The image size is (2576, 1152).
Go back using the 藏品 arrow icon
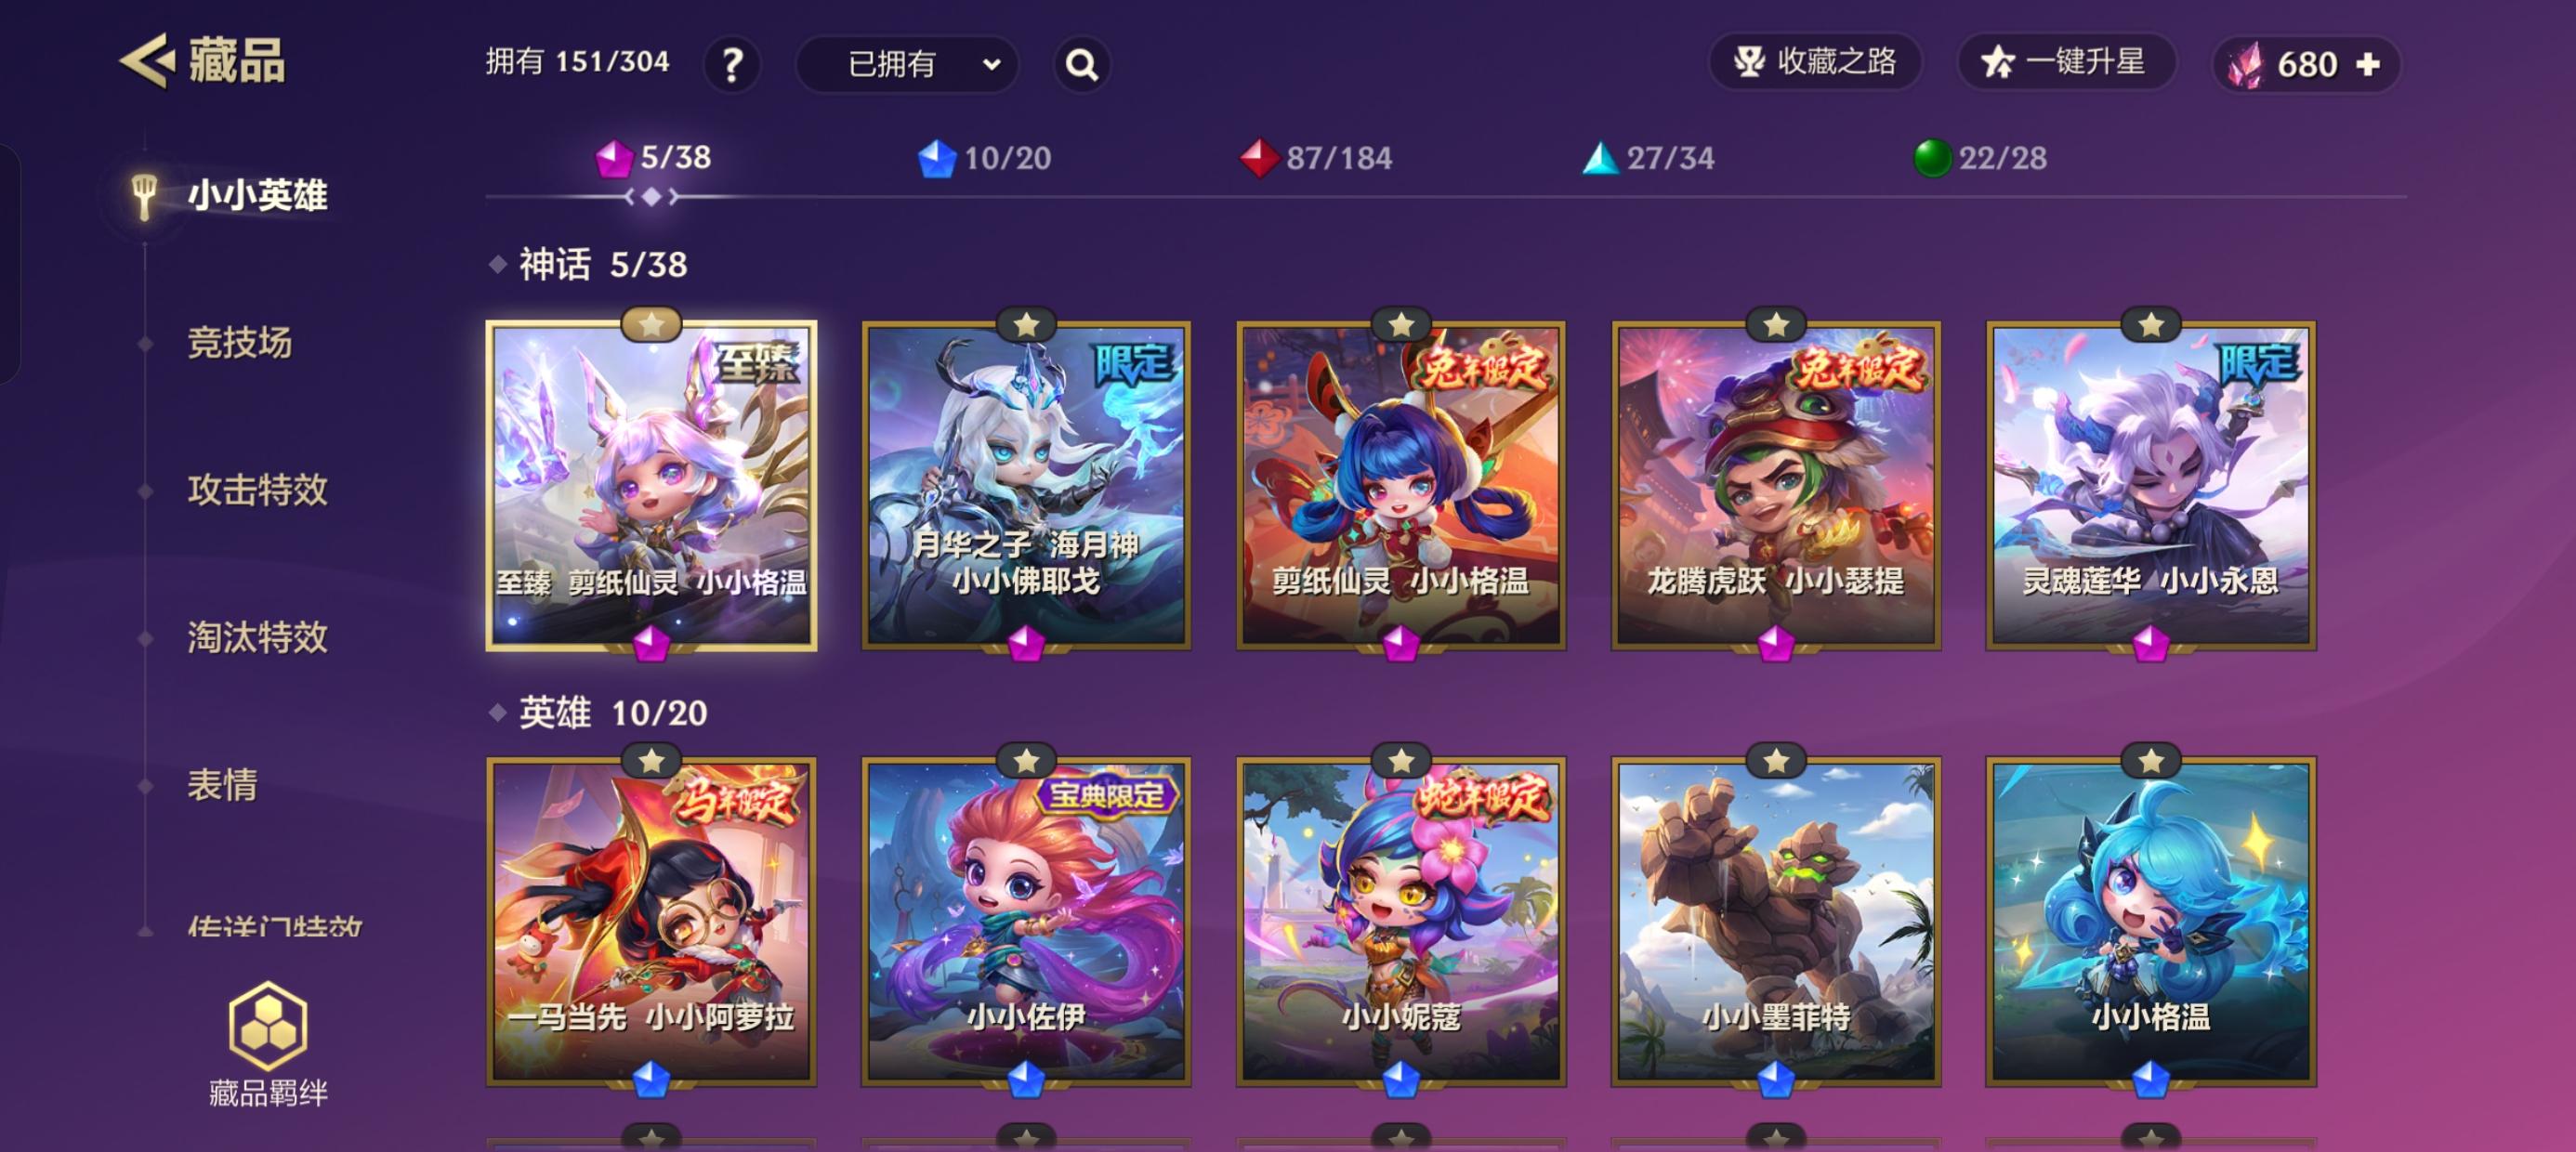click(148, 61)
